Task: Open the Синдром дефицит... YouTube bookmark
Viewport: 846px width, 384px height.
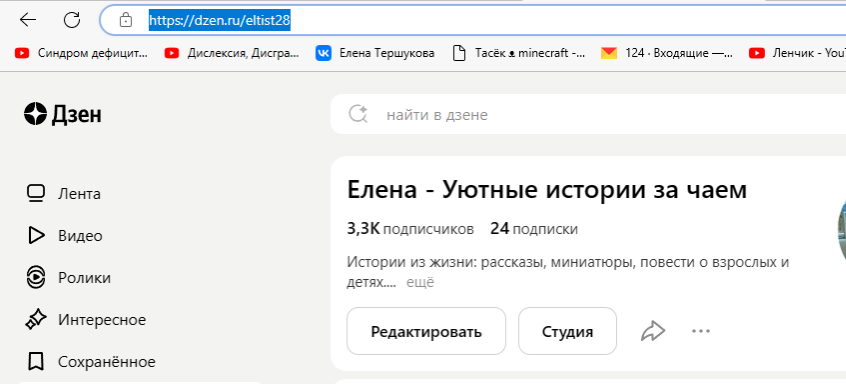Action: tap(81, 53)
